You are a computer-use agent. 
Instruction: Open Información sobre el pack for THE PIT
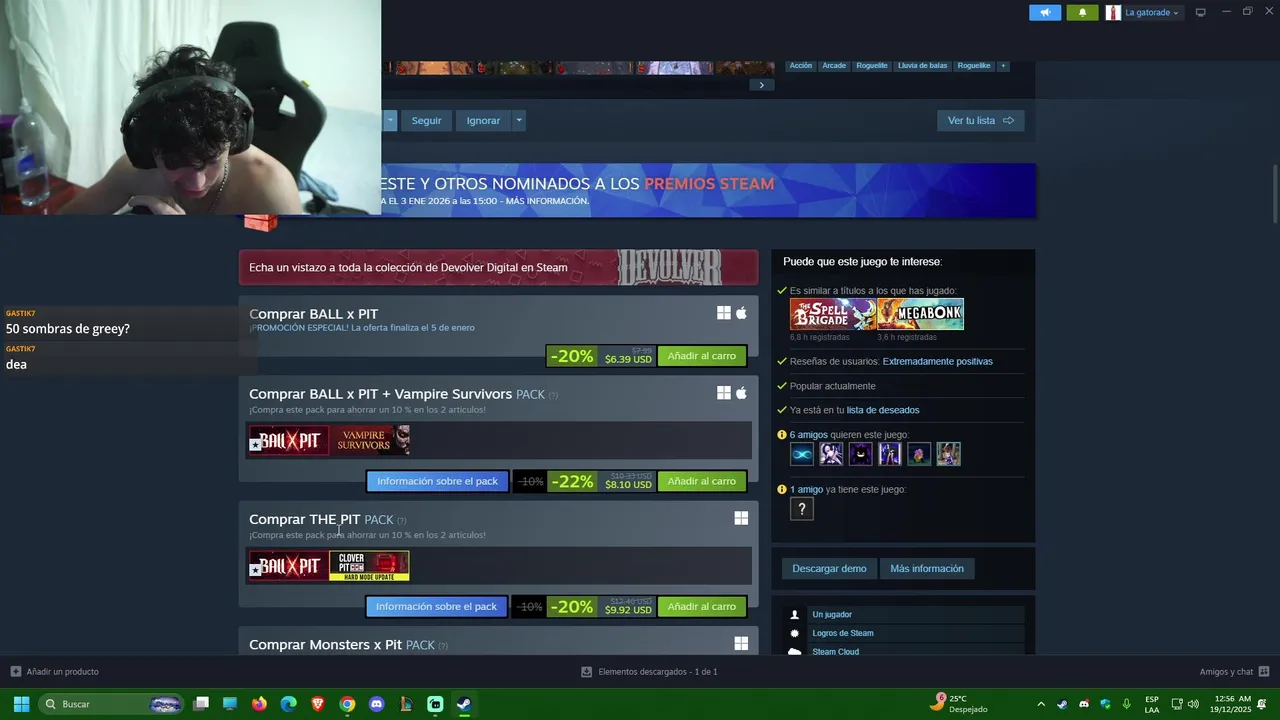[x=436, y=606]
